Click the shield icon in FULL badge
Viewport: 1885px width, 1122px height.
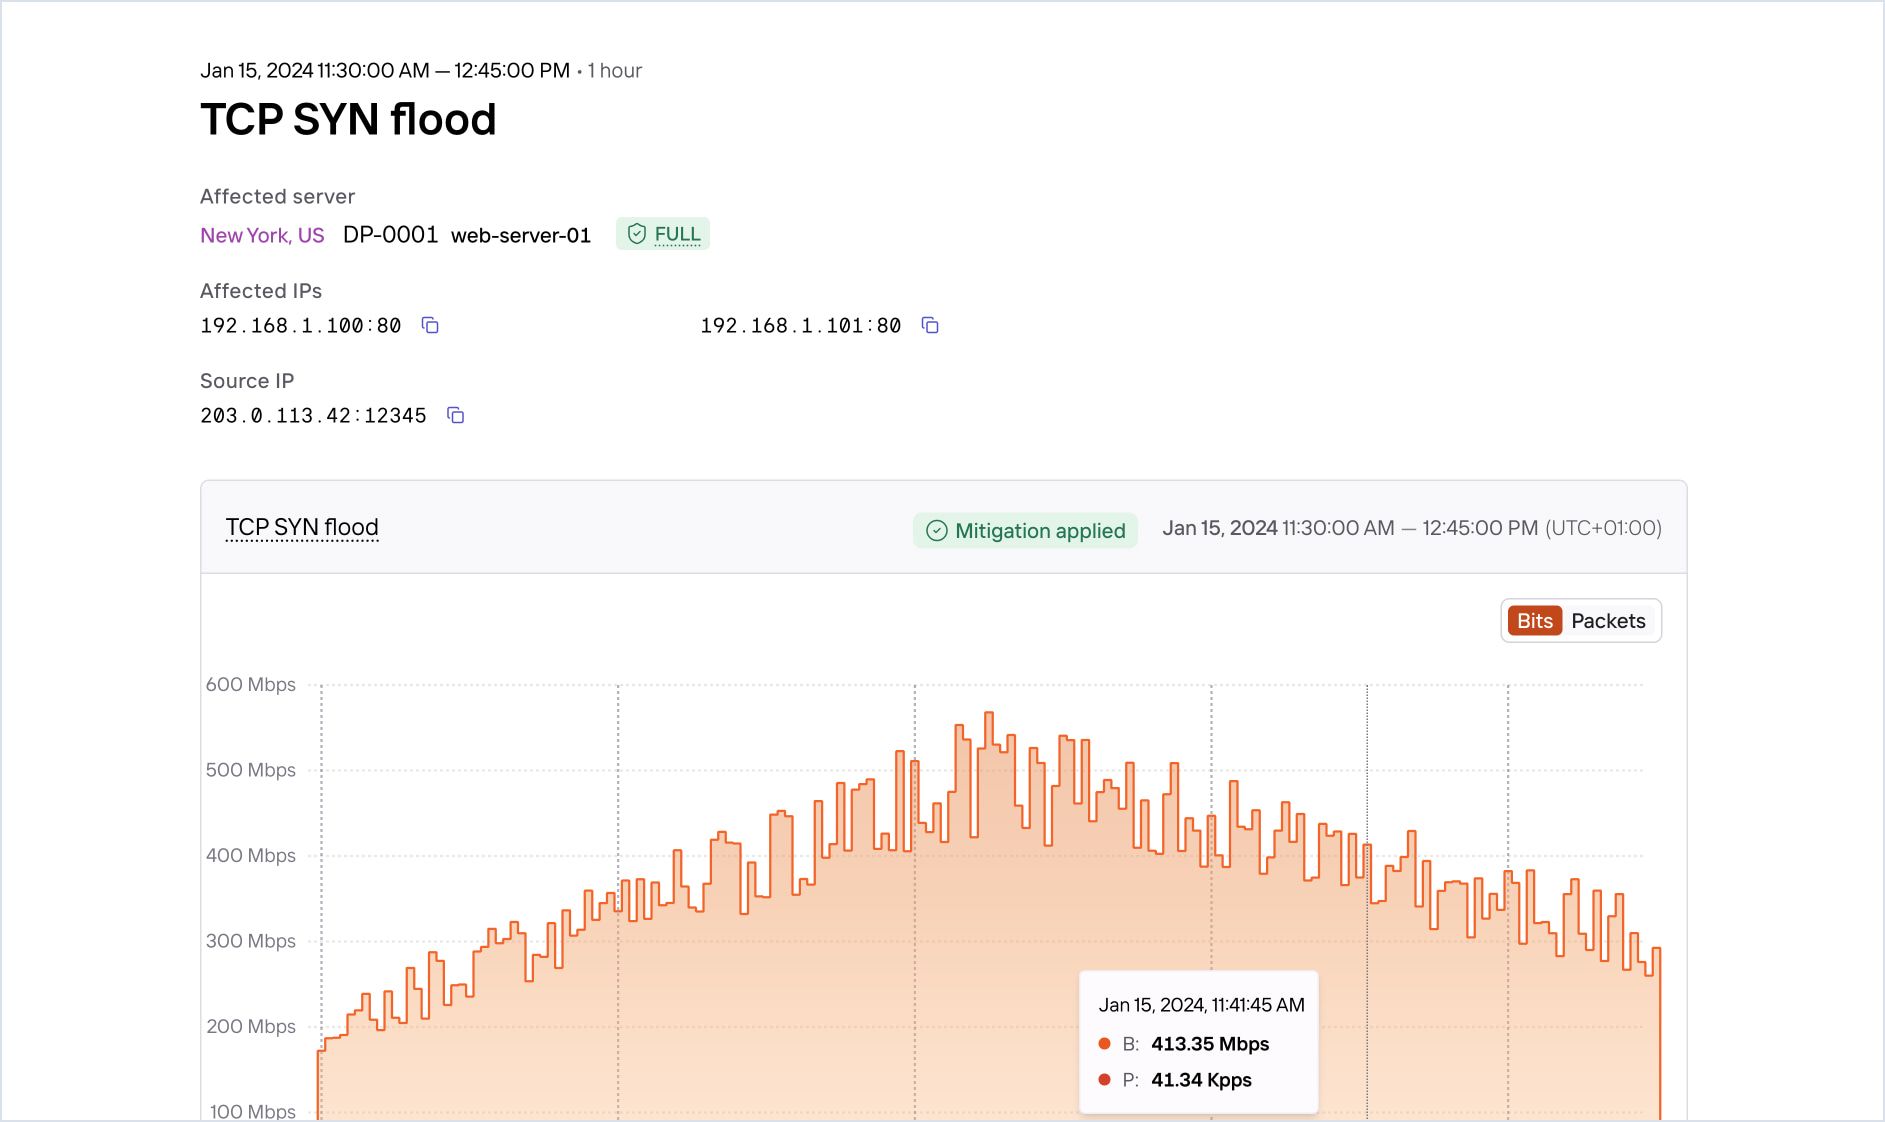point(636,234)
